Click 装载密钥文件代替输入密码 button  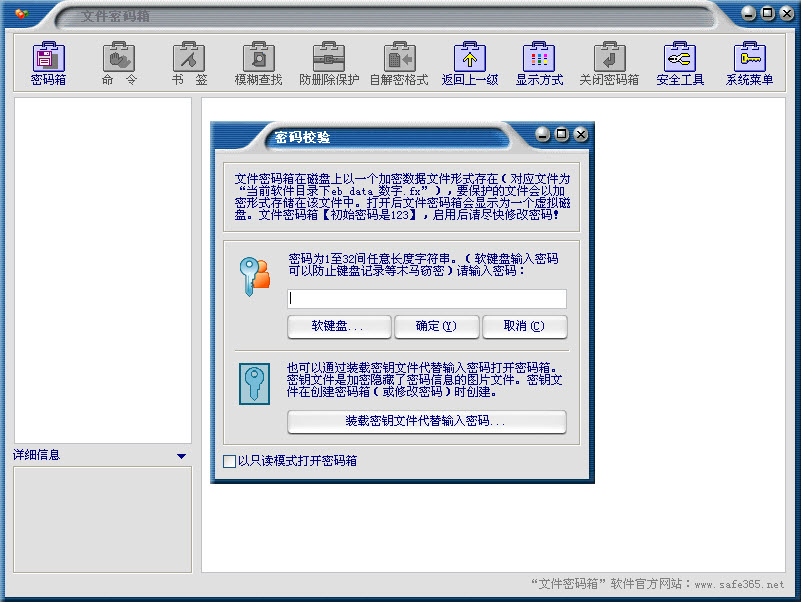tap(426, 422)
